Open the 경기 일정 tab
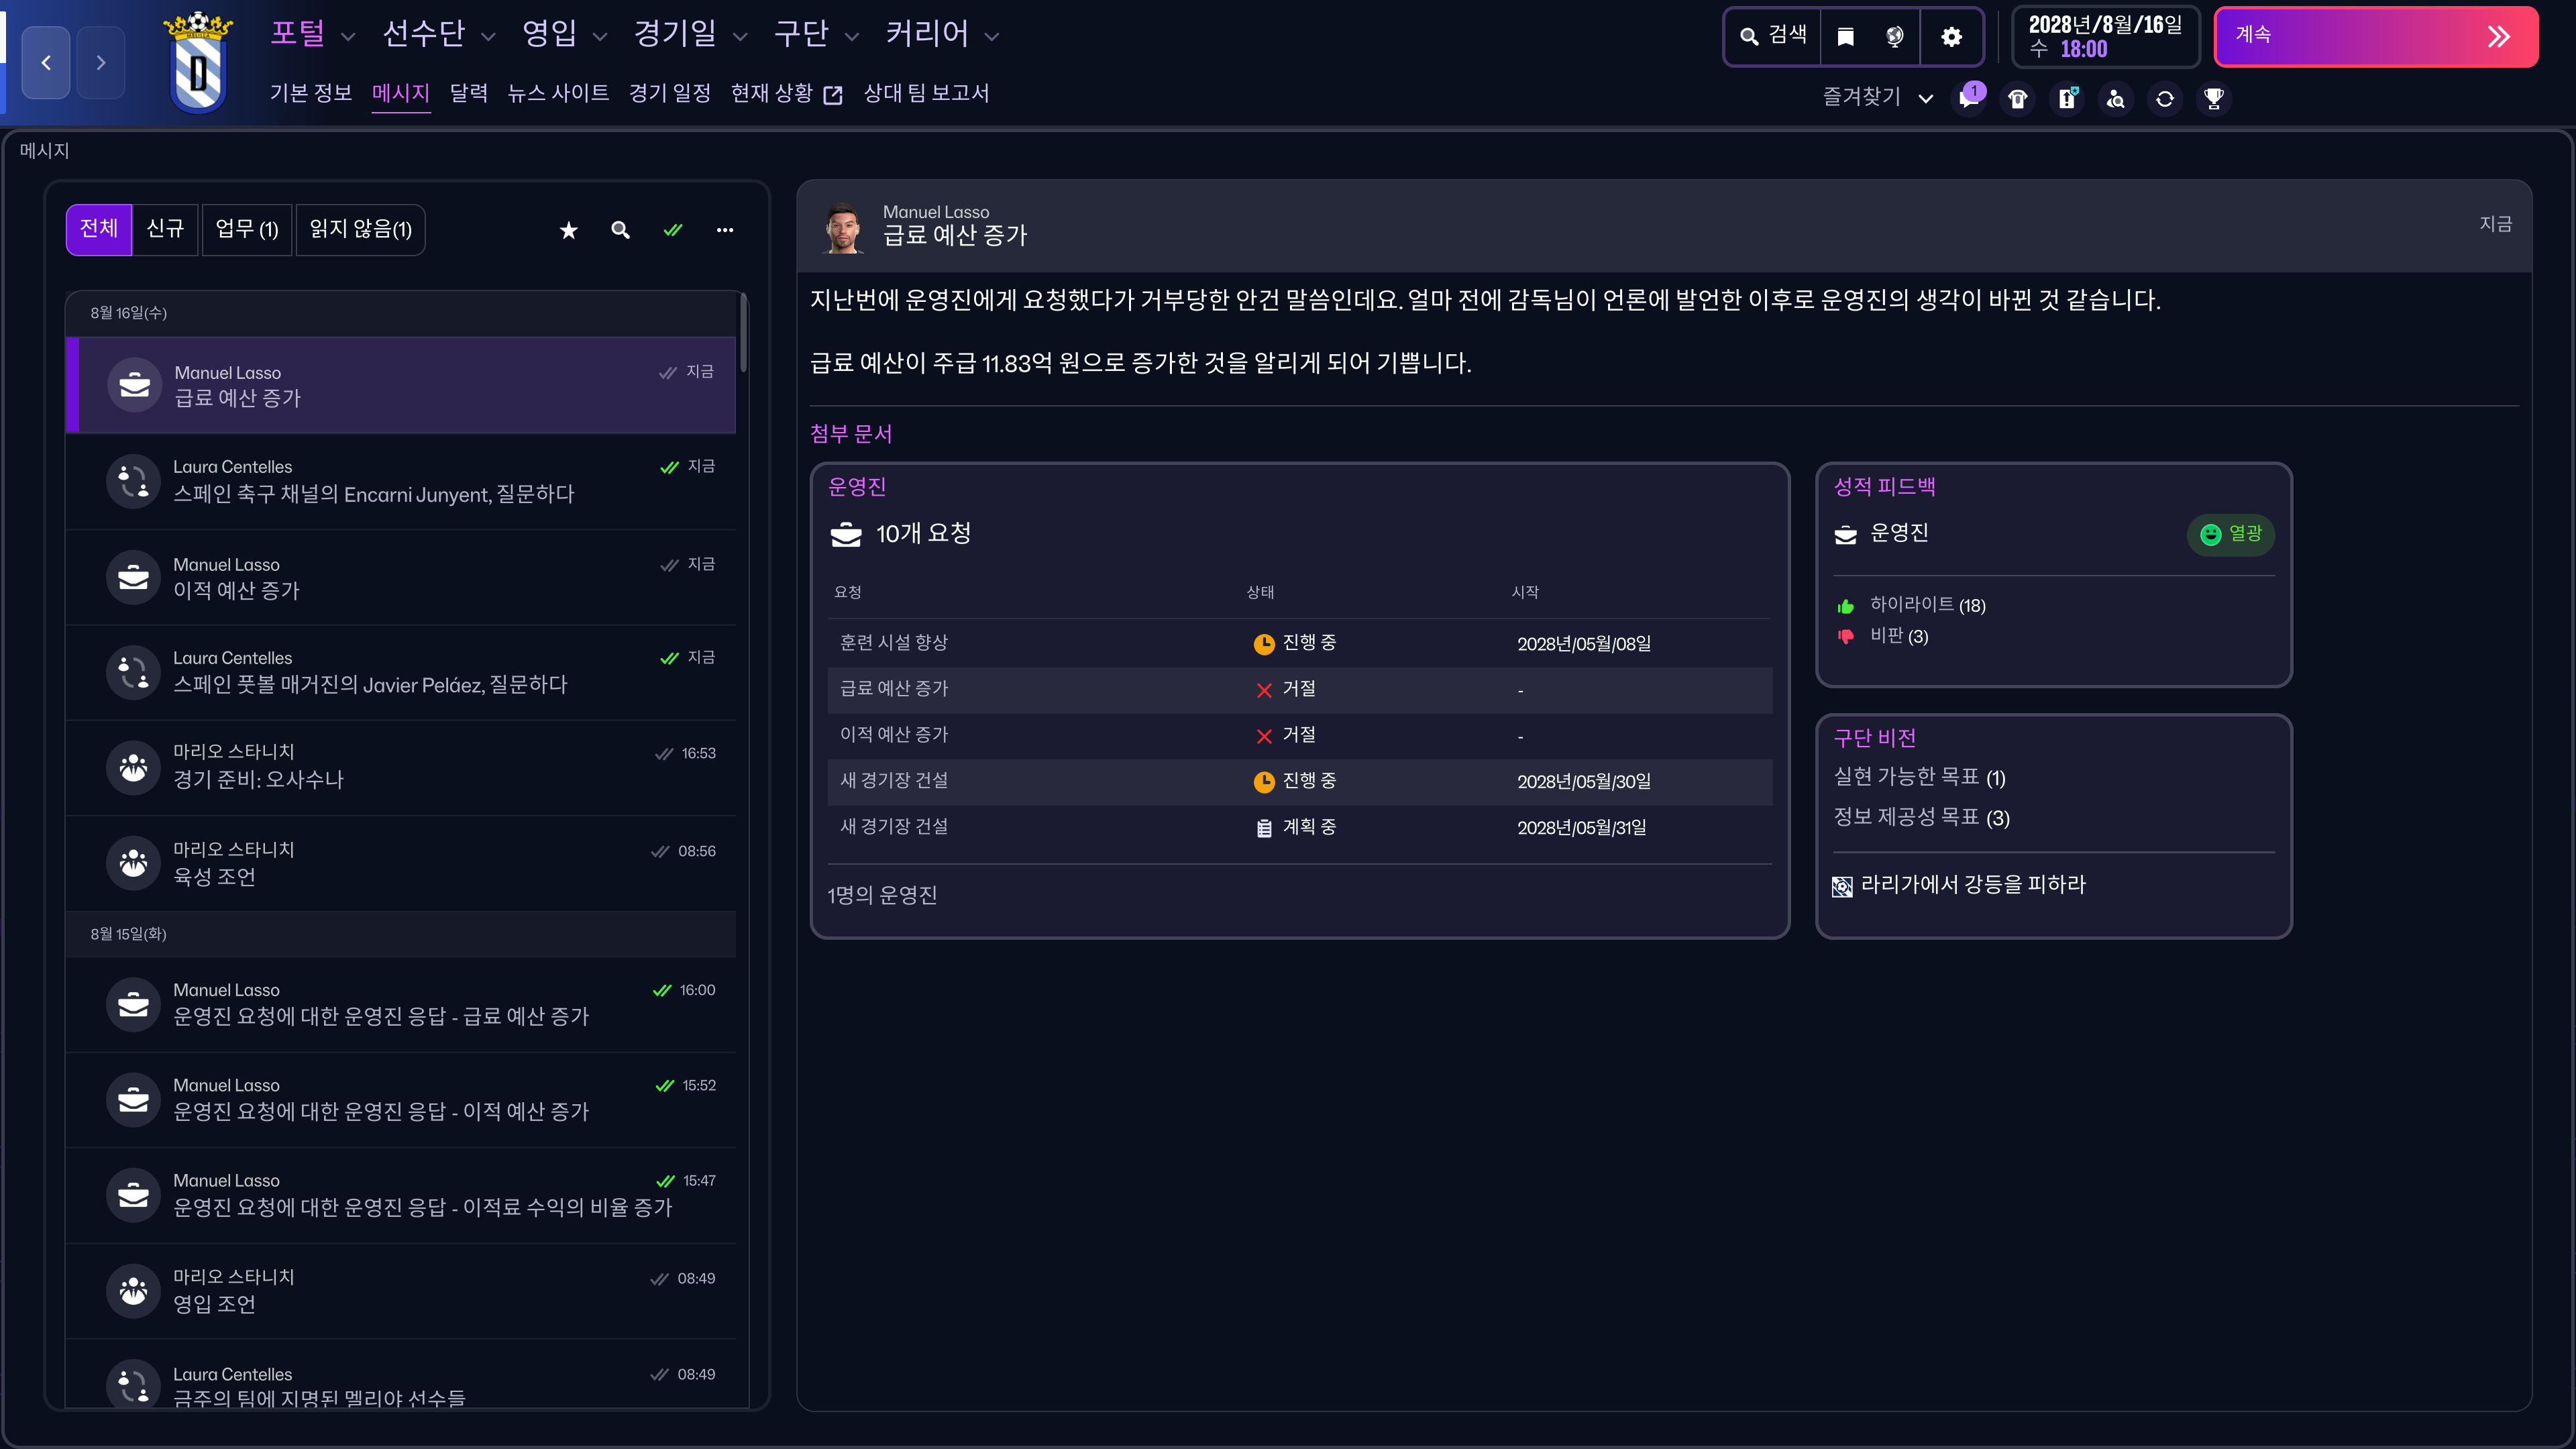Viewport: 2576px width, 1449px height. (669, 94)
